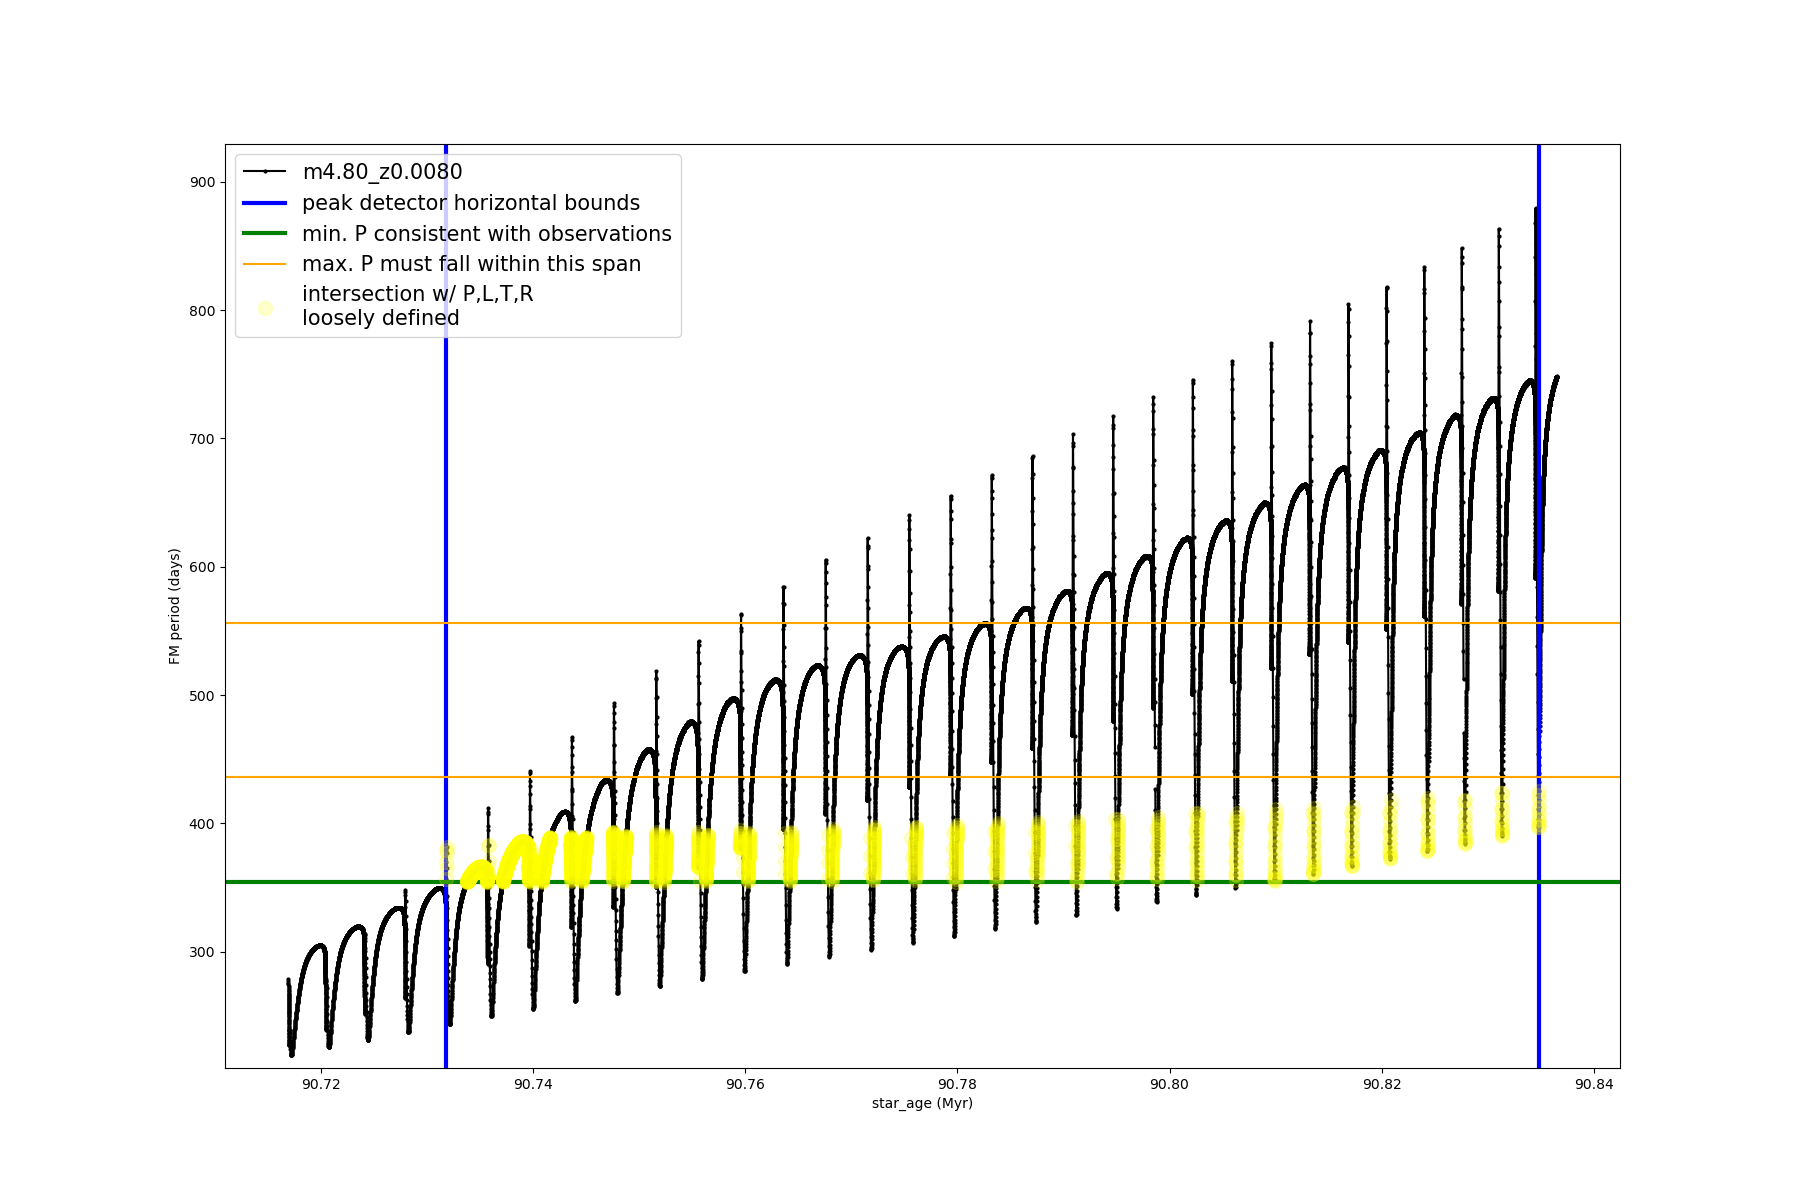This screenshot has height=1200, width=1800.
Task: Click the 90.80 x-axis tick label
Action: click(x=1169, y=1084)
